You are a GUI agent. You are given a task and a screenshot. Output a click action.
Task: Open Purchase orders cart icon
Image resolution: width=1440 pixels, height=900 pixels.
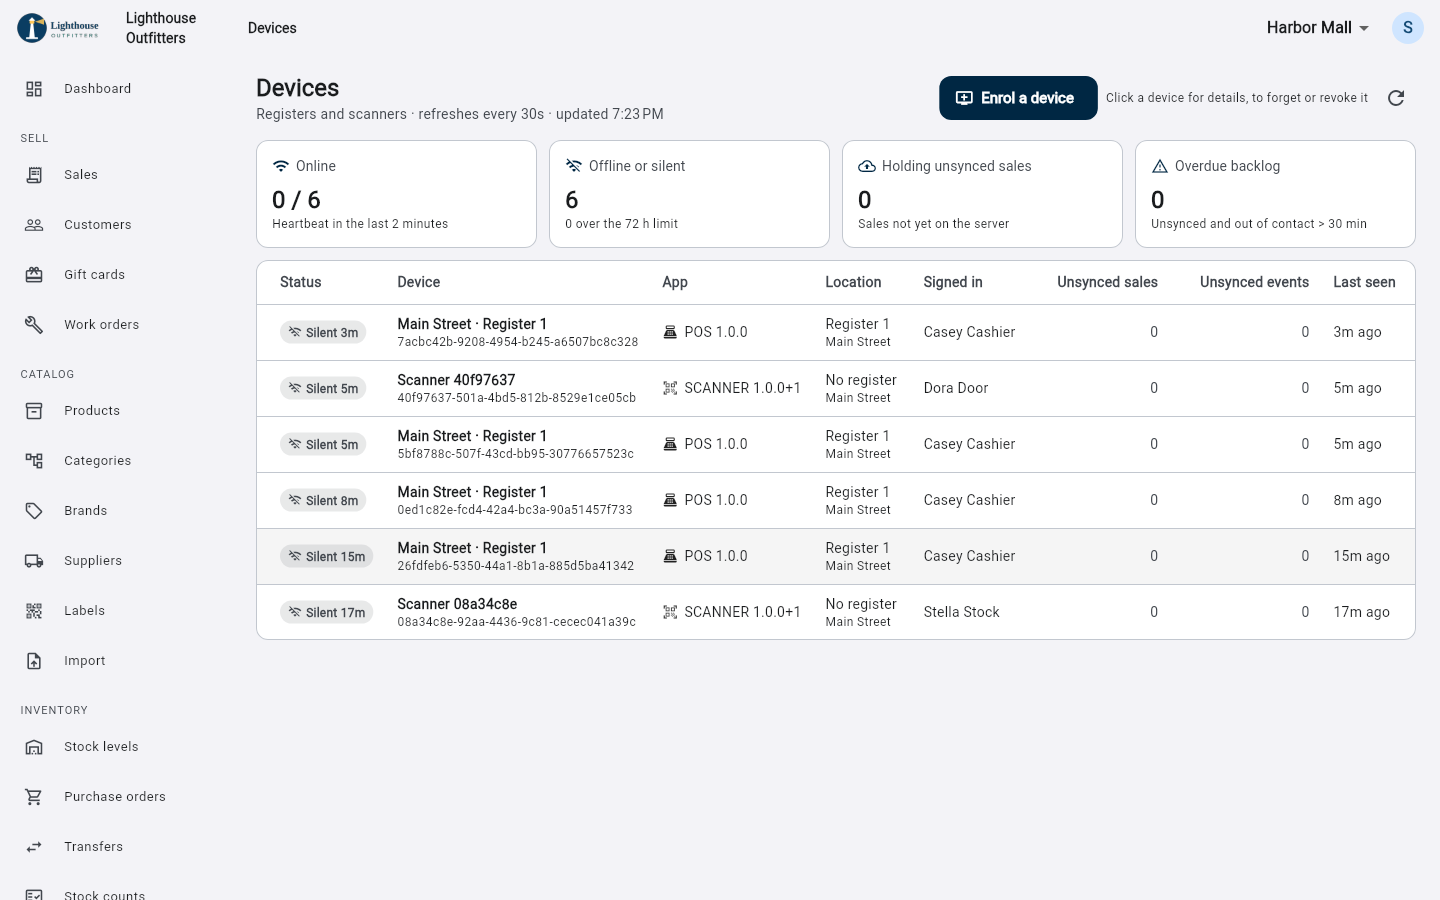click(x=34, y=797)
